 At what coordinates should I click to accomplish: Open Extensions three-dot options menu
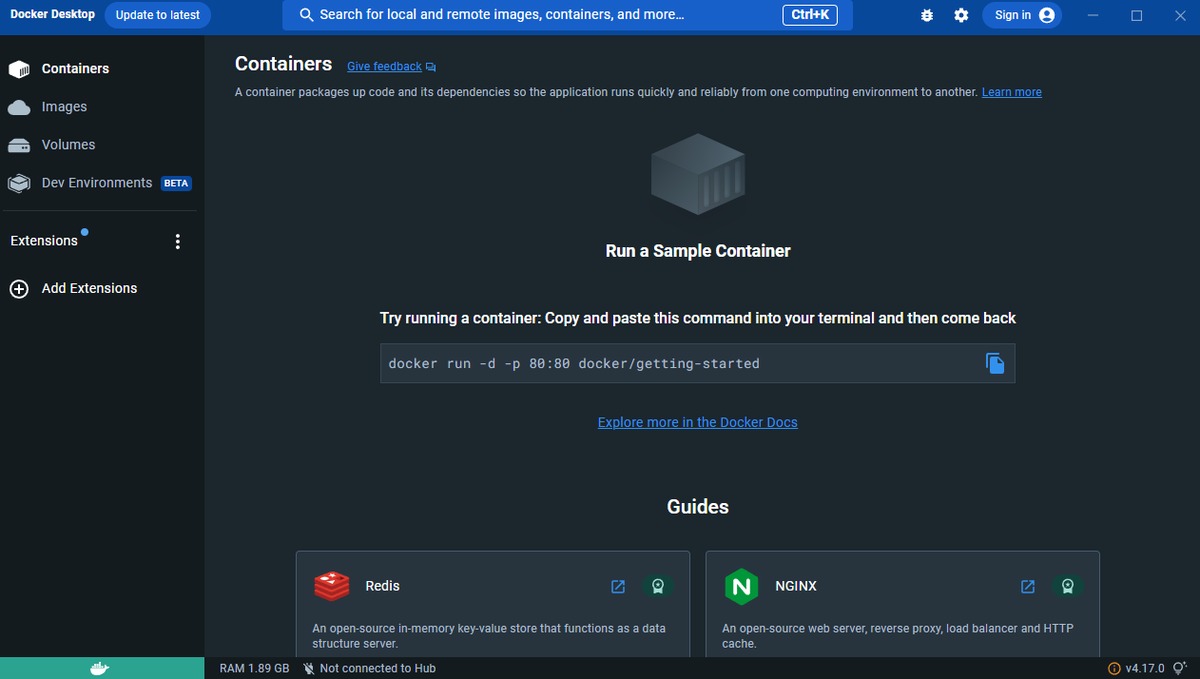point(178,241)
